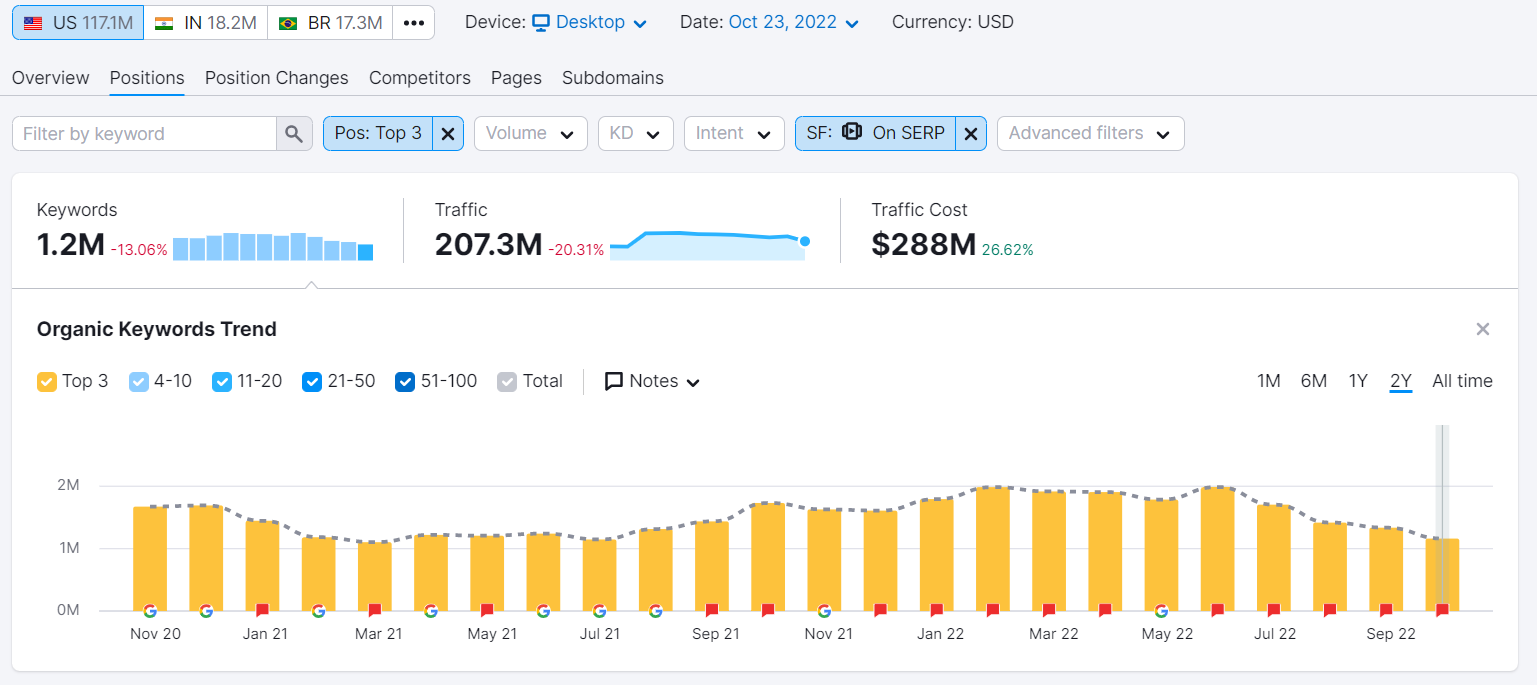This screenshot has width=1537, height=685.
Task: Expand the KD filter dropdown
Action: pyautogui.click(x=636, y=133)
